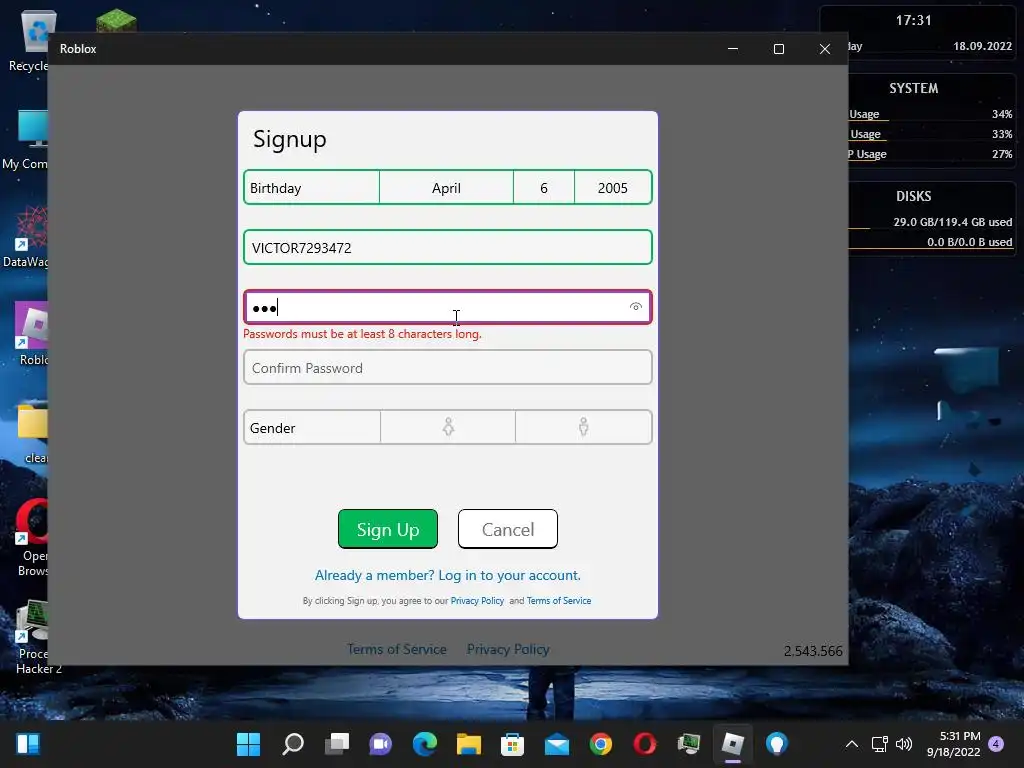Click the Cancel button
This screenshot has height=768, width=1024.
508,529
